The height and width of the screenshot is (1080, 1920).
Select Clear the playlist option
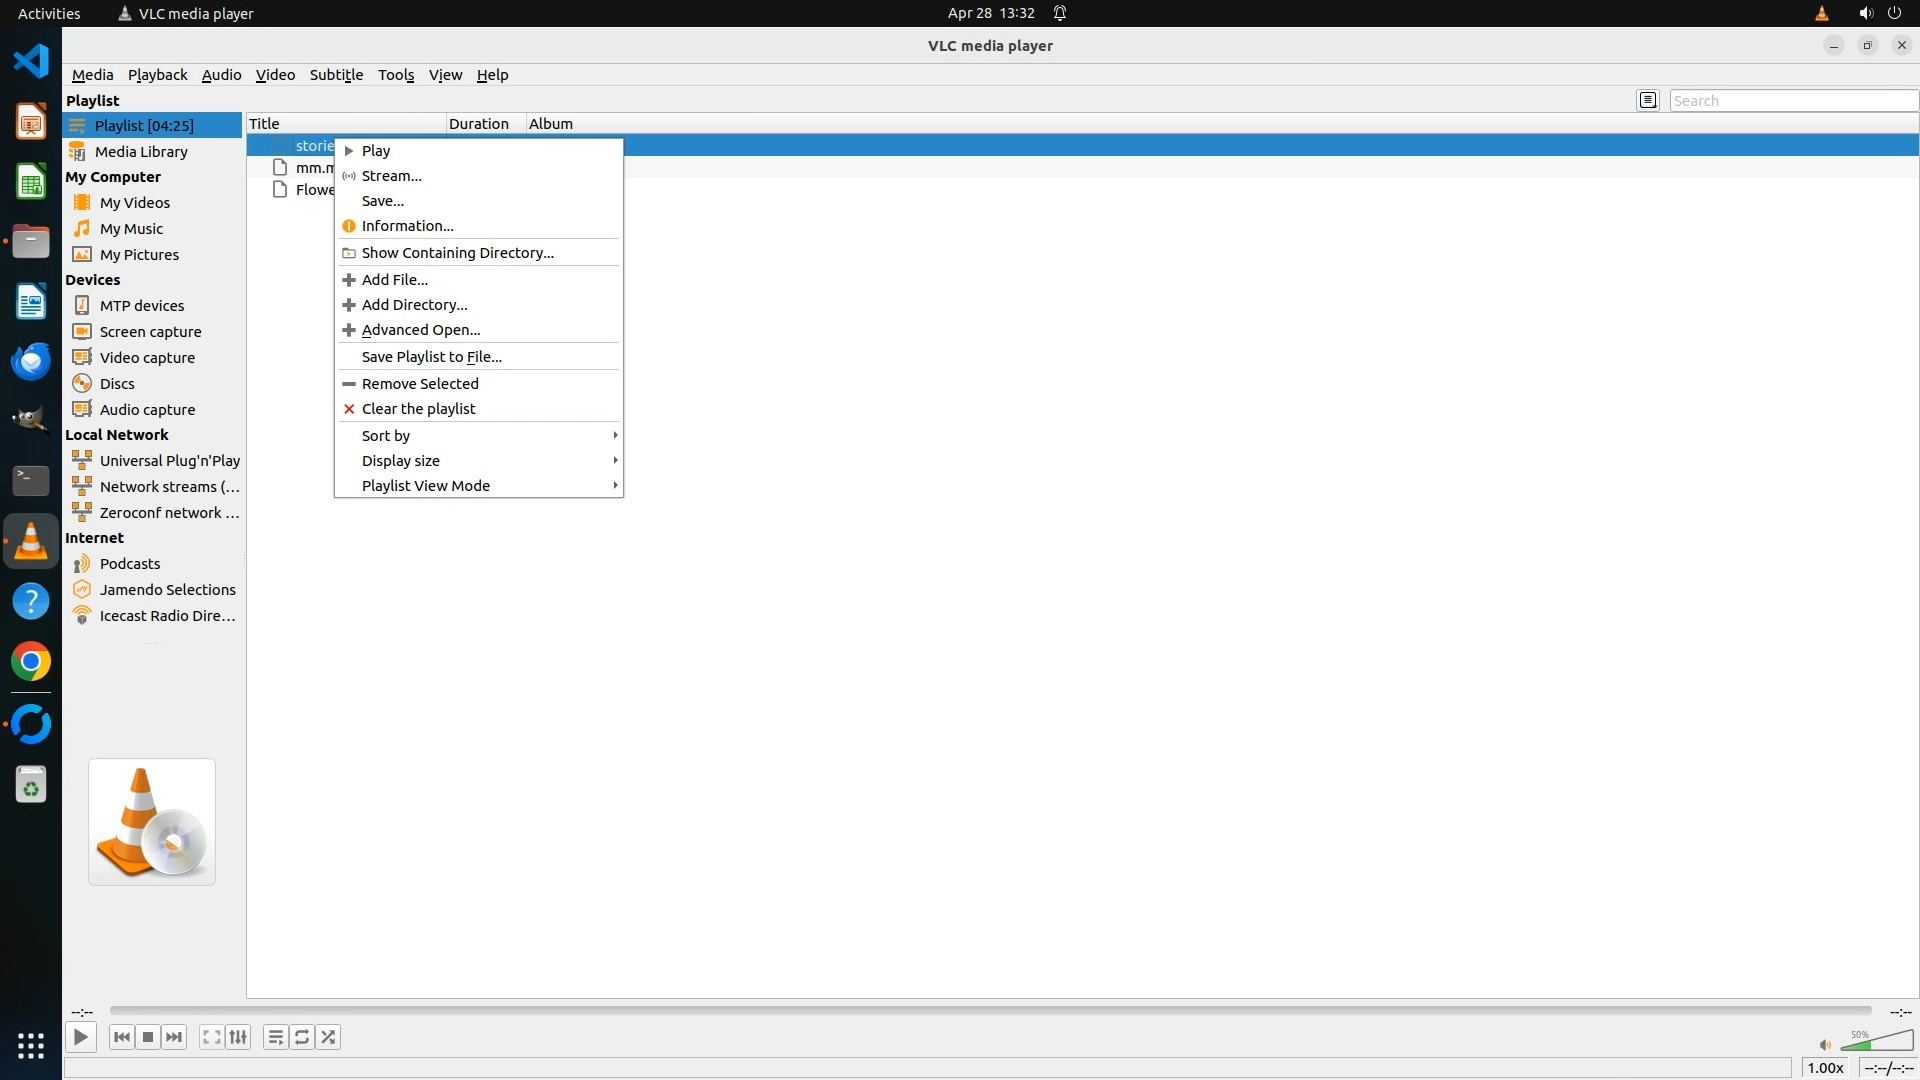(418, 408)
